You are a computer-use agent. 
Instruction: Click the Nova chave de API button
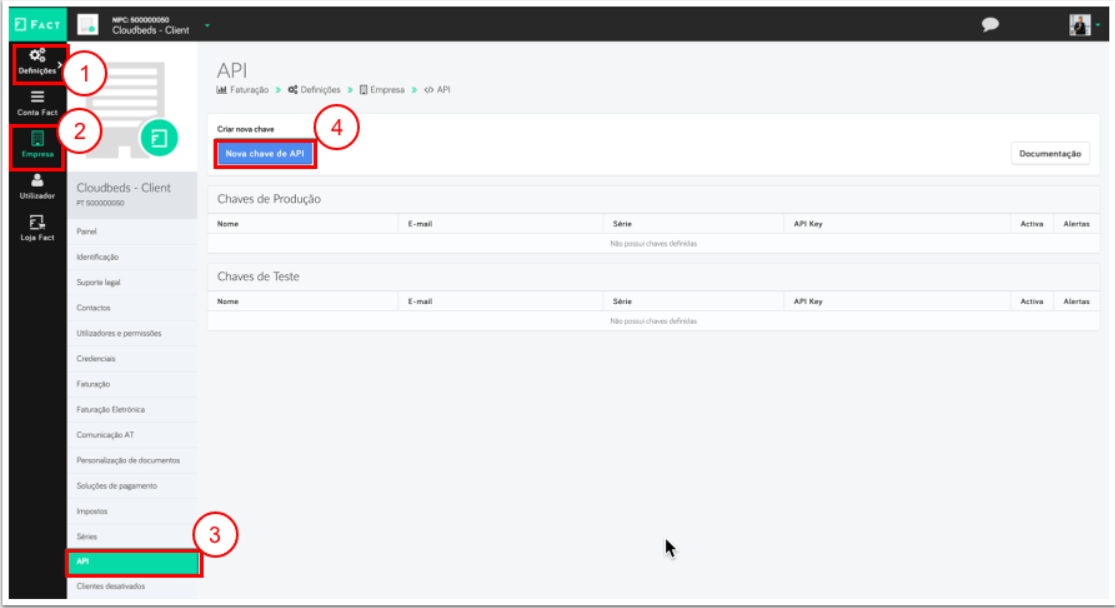[265, 154]
